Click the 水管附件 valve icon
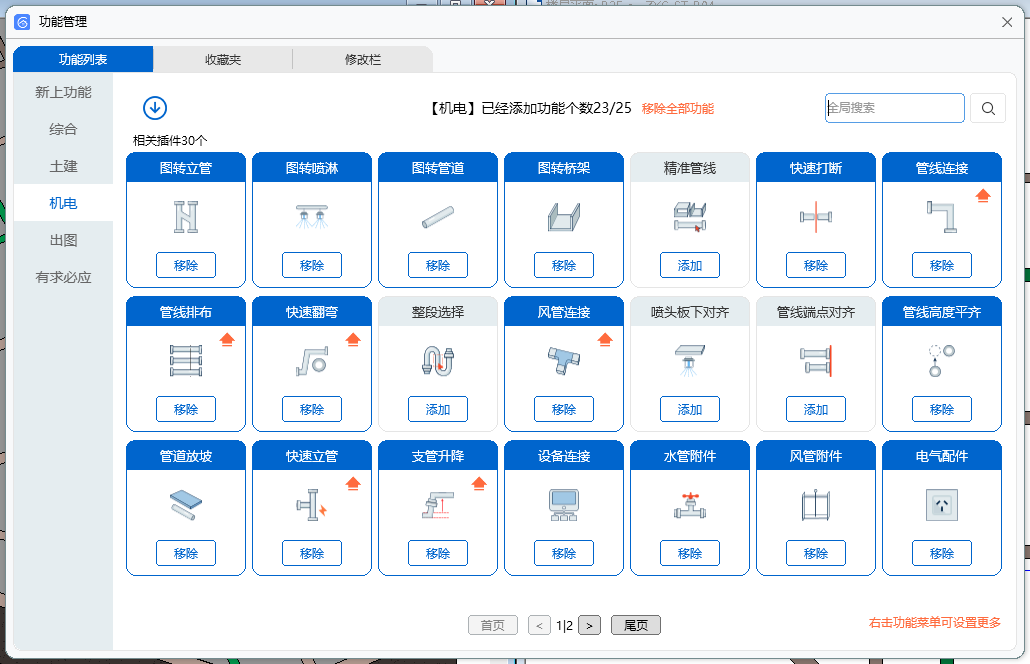The image size is (1030, 664). (689, 505)
